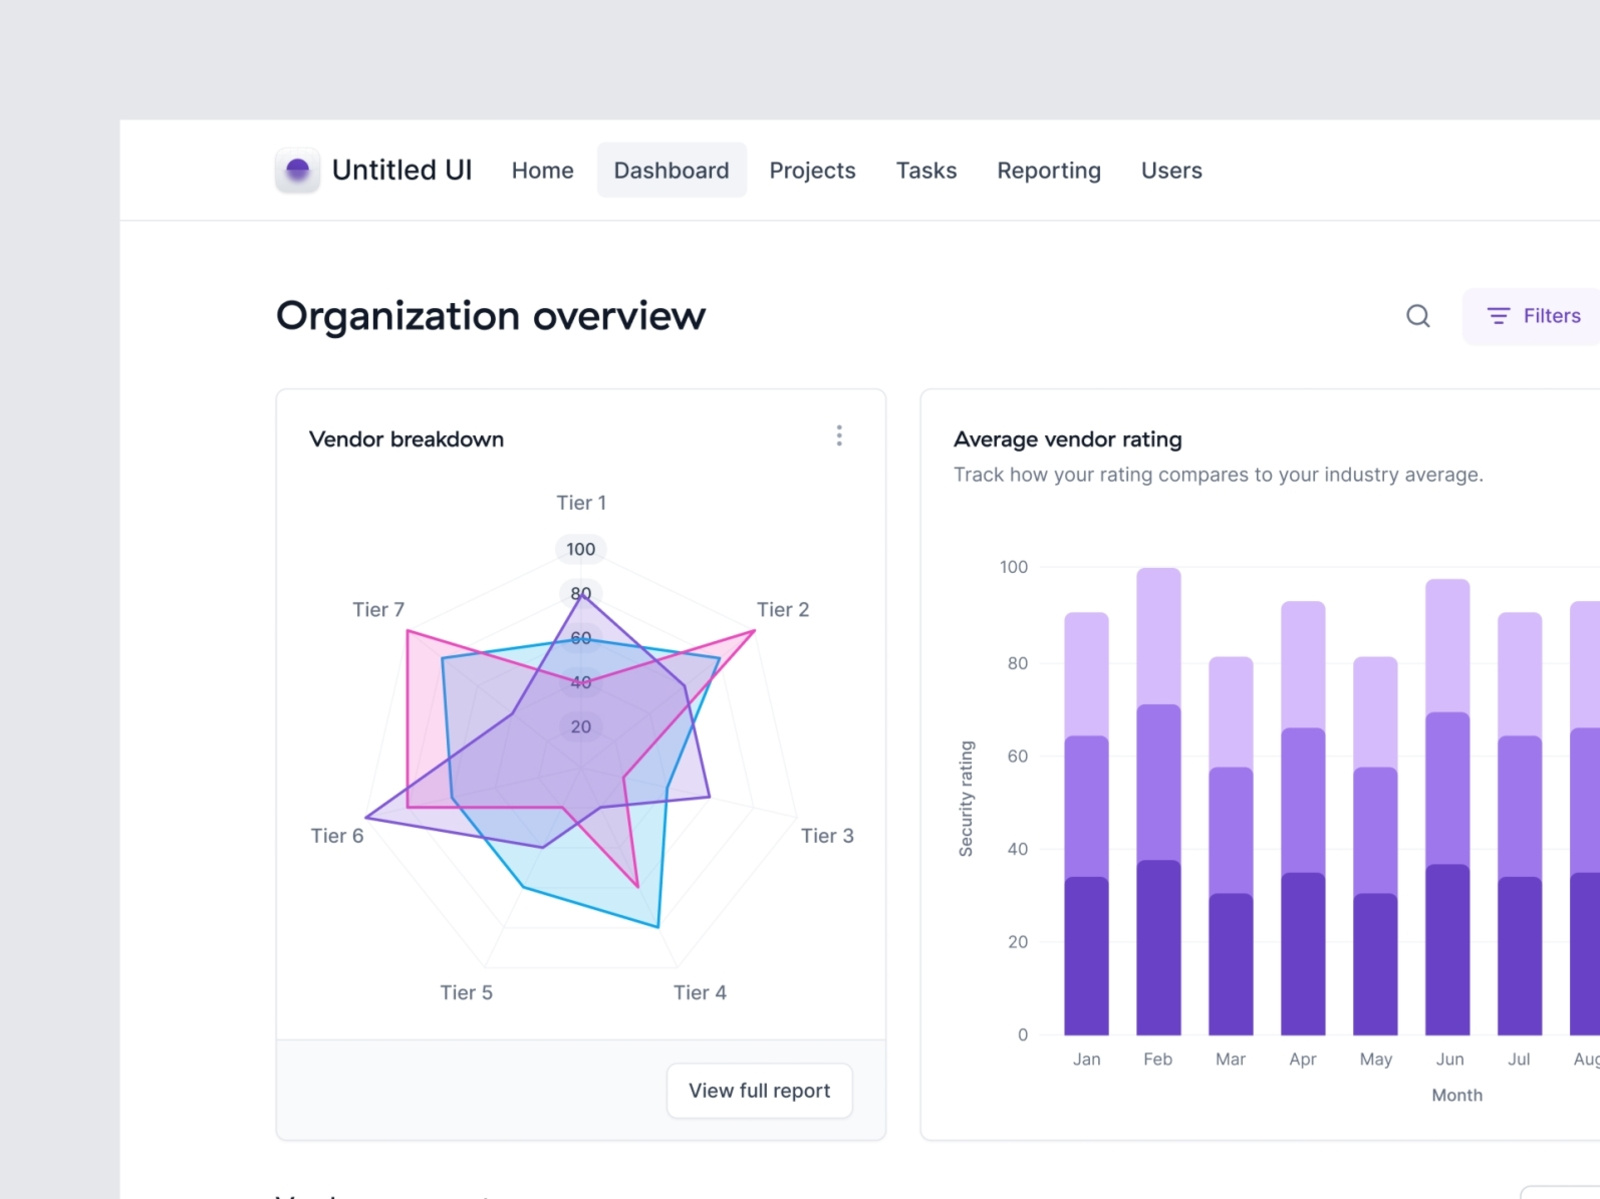1600x1199 pixels.
Task: Click the funnel icon inside Filters
Action: click(x=1498, y=316)
